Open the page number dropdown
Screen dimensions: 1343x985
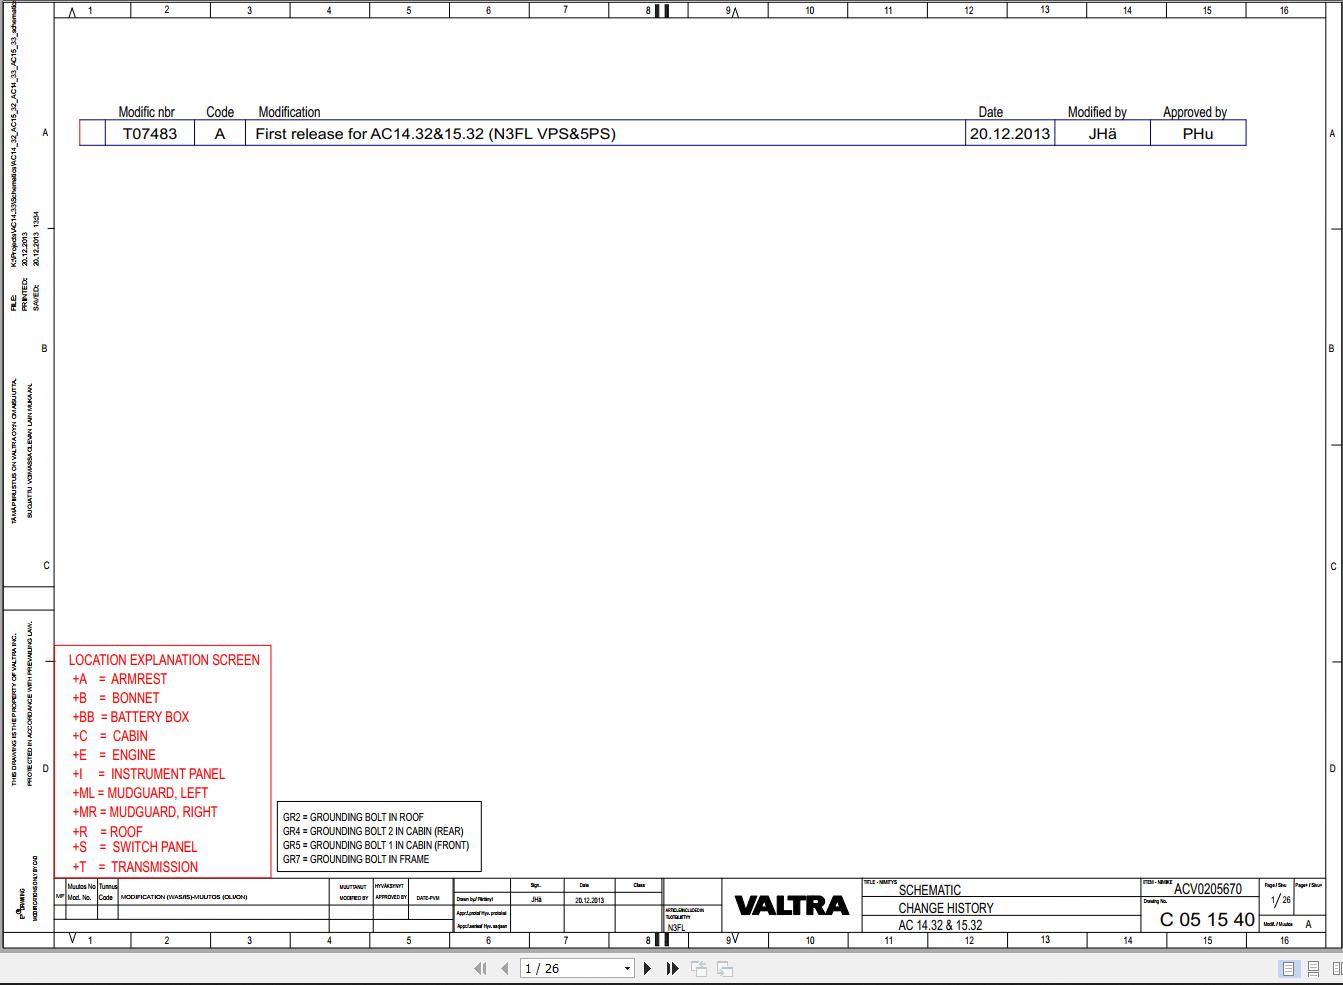click(x=627, y=968)
